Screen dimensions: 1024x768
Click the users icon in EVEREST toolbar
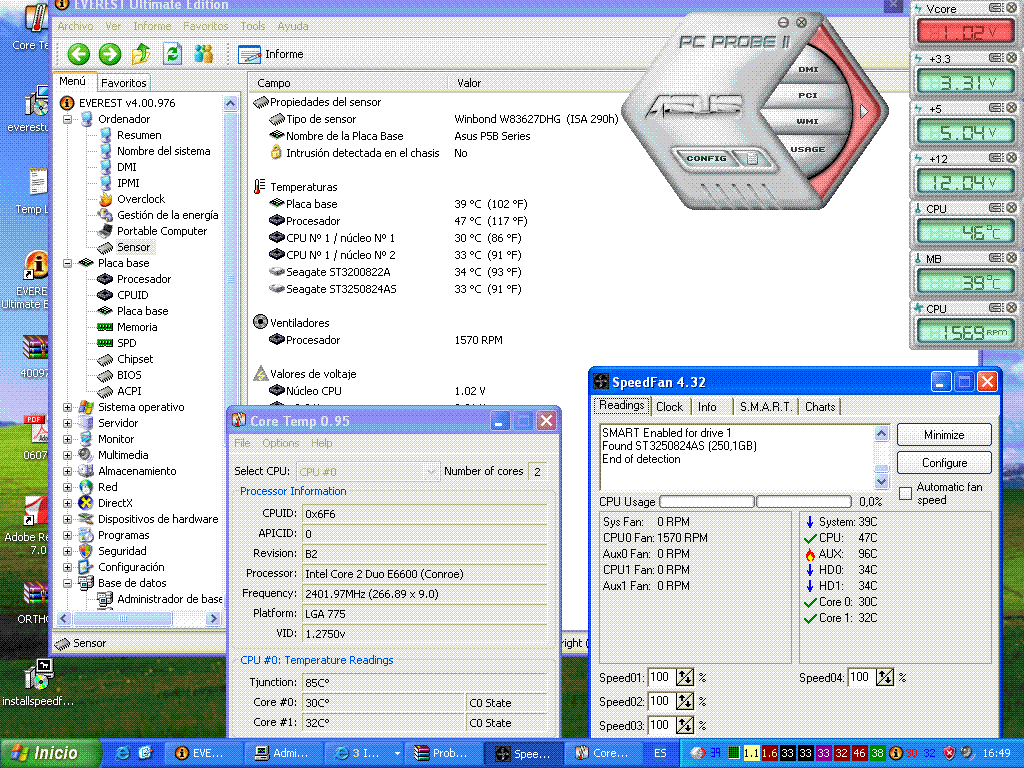click(203, 54)
